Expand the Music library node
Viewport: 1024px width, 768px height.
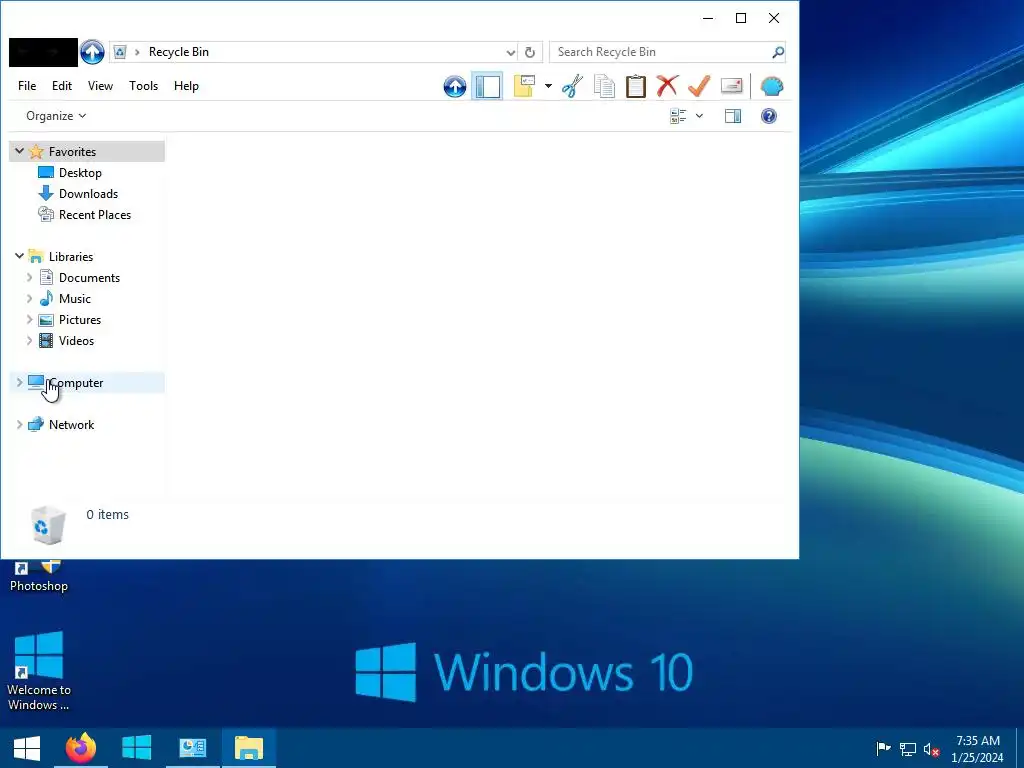point(29,298)
